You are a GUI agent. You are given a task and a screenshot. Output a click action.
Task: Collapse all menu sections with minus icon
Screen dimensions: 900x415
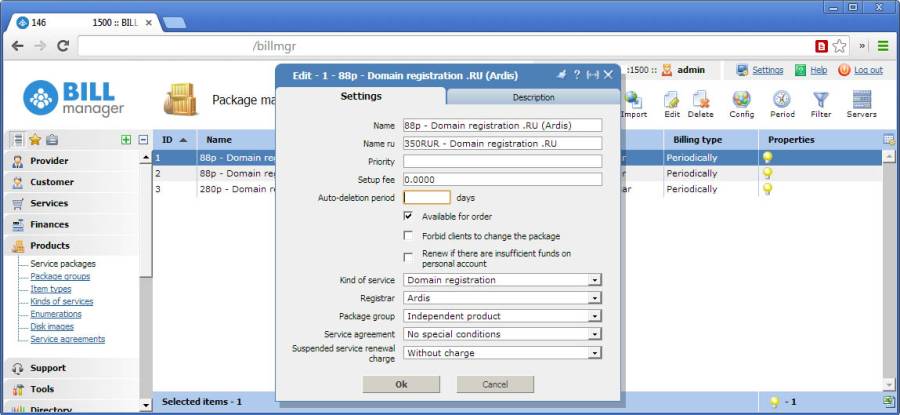143,139
